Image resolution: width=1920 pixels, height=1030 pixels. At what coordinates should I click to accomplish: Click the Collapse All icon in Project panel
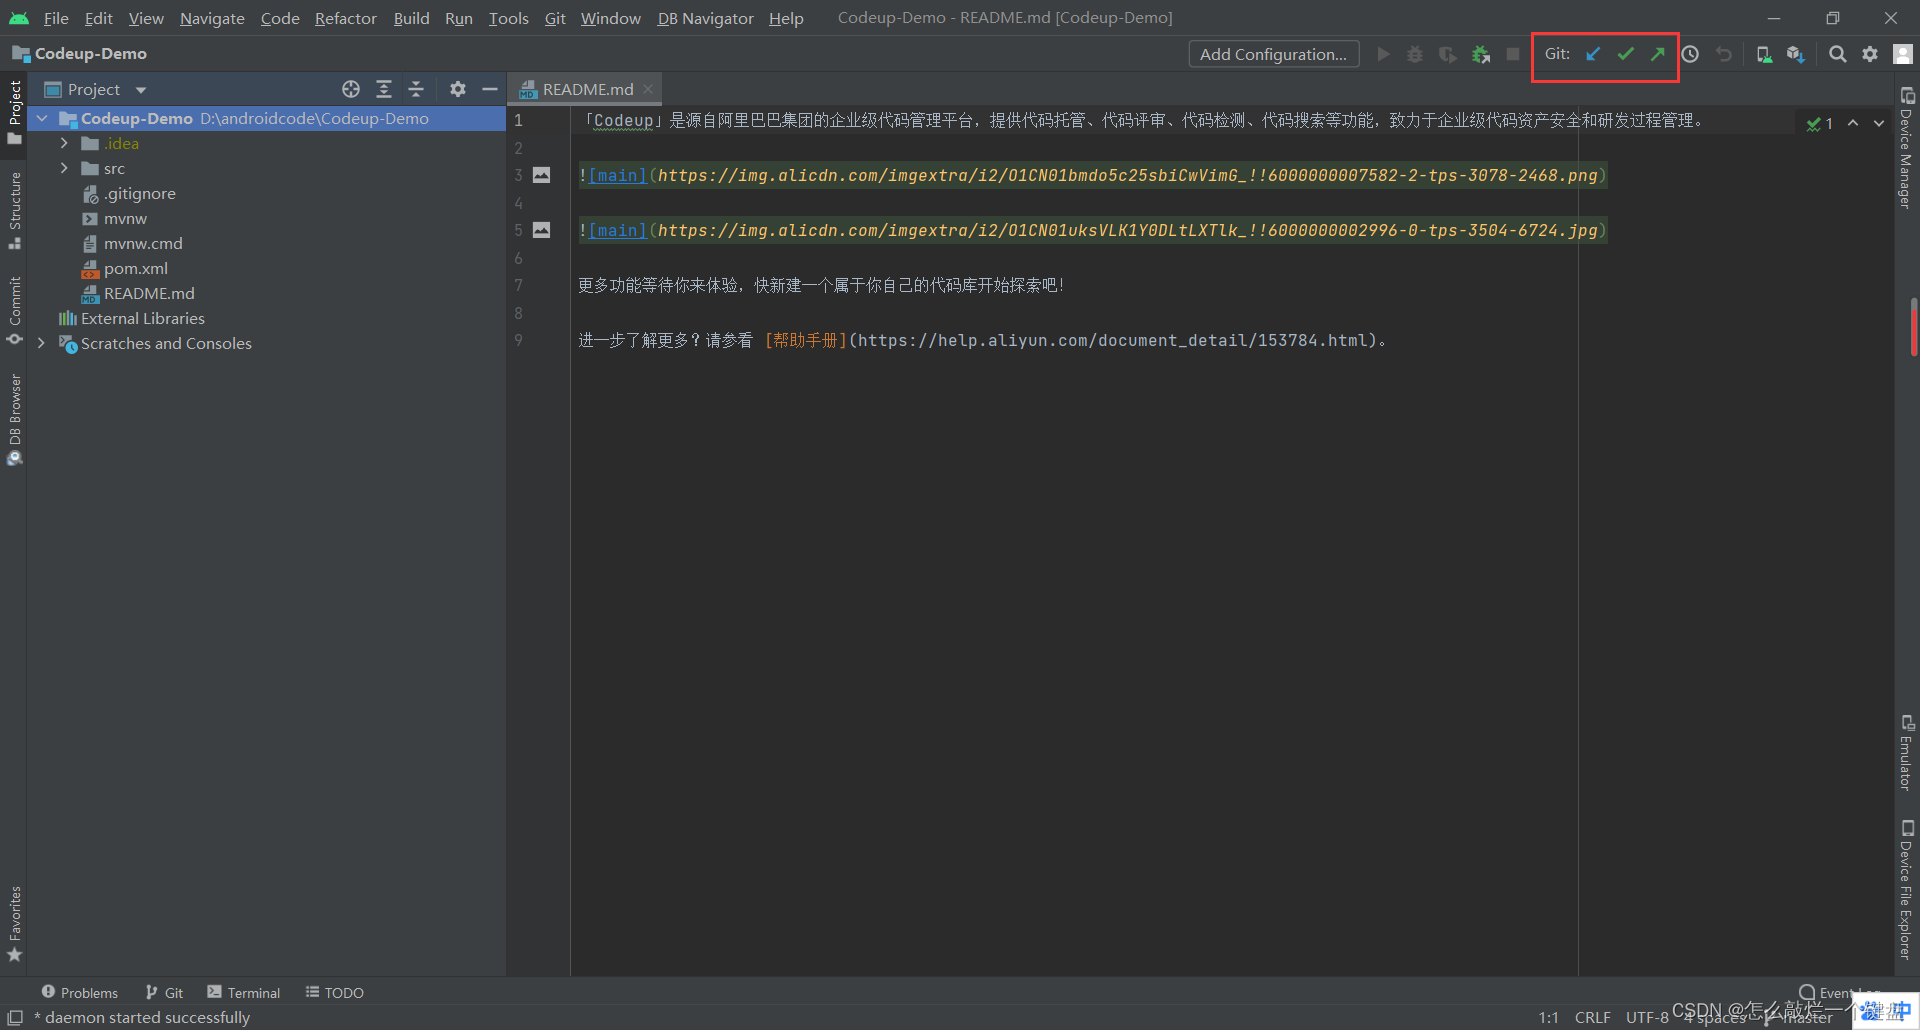coord(416,89)
